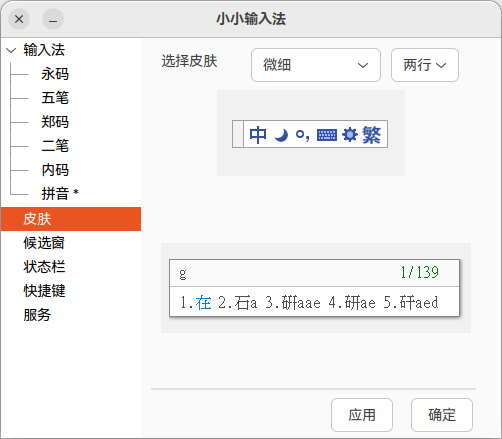Click the half-moon icon in status bar preview
Image resolution: width=502 pixels, height=439 pixels.
(x=281, y=135)
